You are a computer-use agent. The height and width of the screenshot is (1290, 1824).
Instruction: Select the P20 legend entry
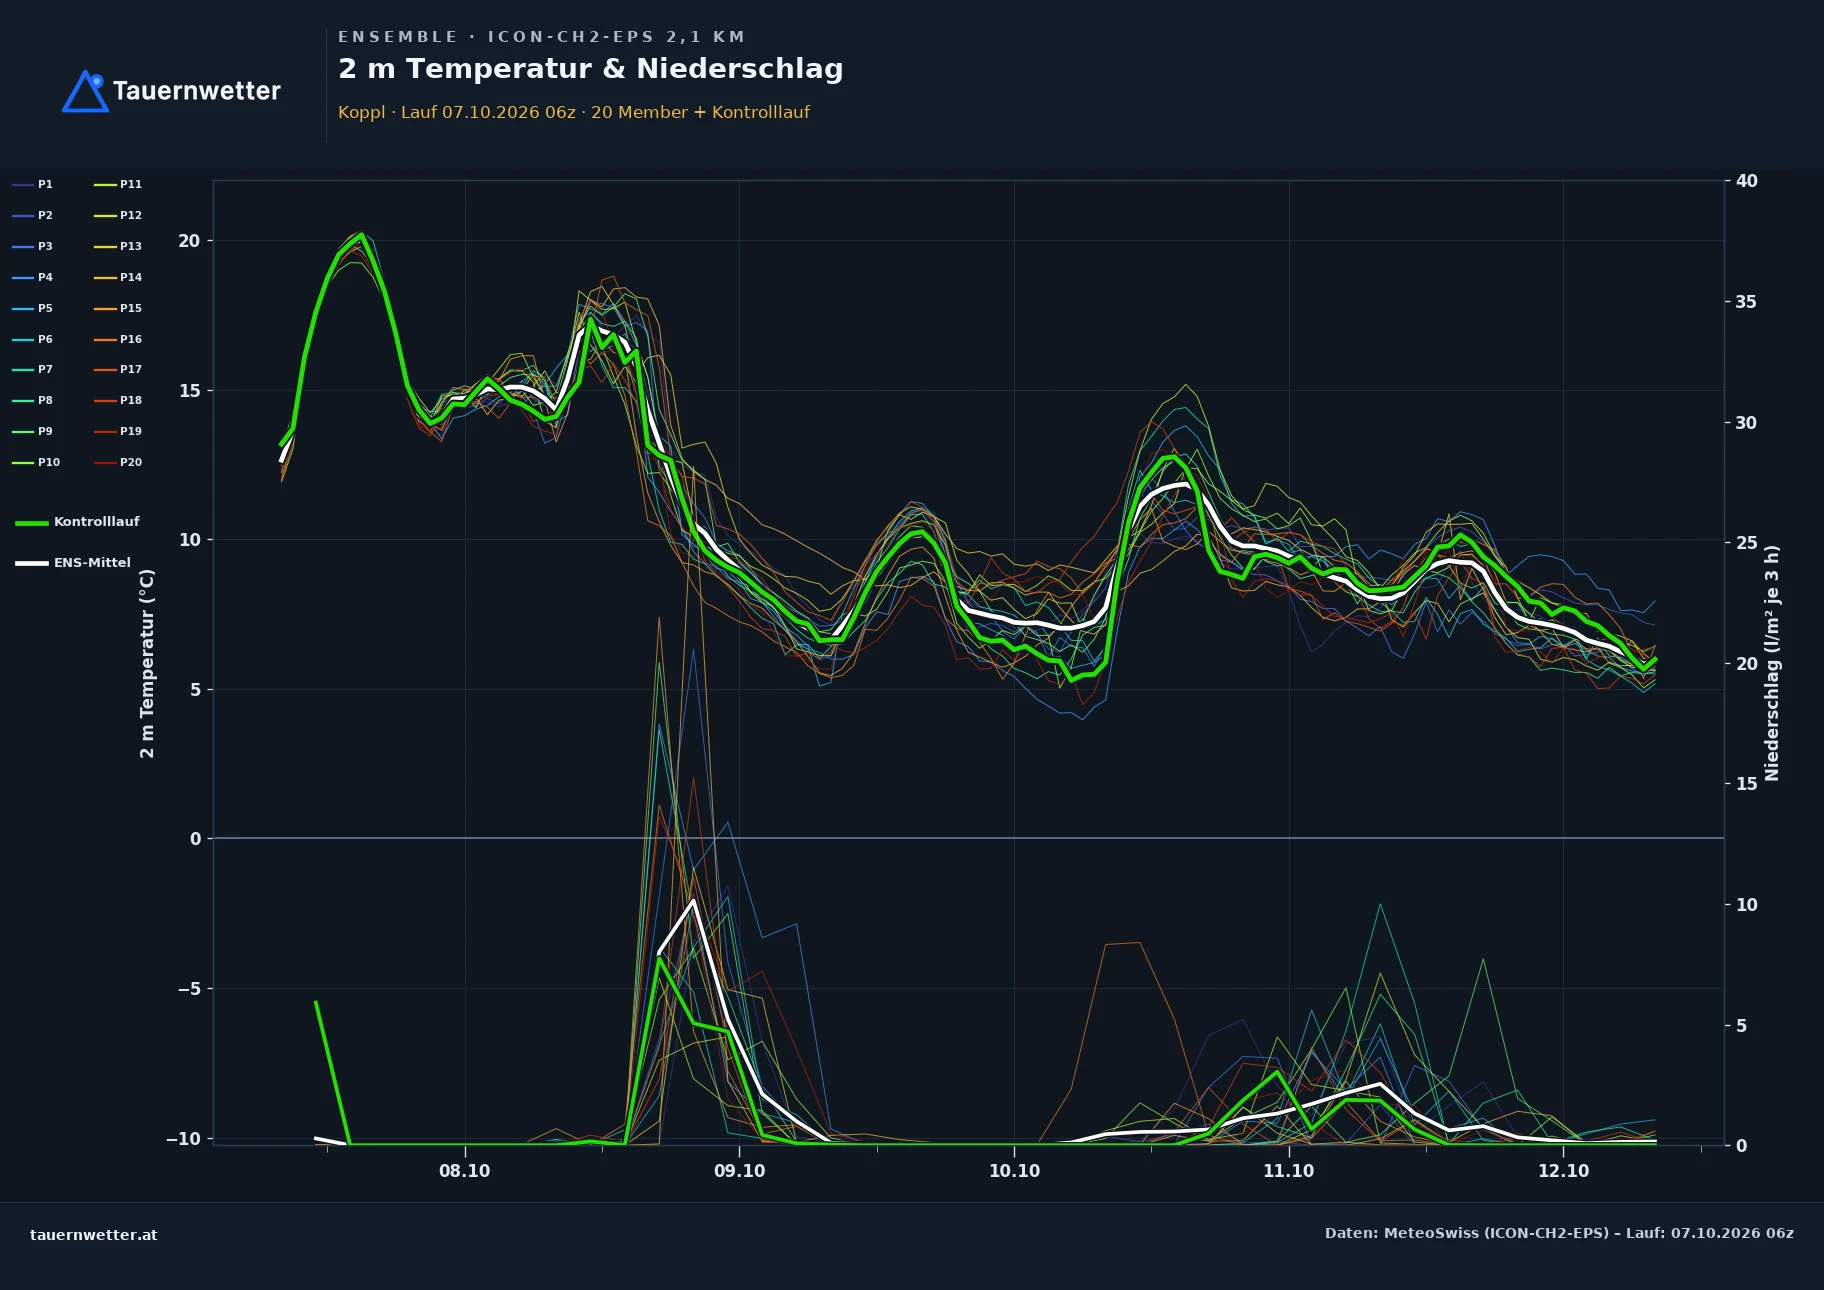point(118,462)
